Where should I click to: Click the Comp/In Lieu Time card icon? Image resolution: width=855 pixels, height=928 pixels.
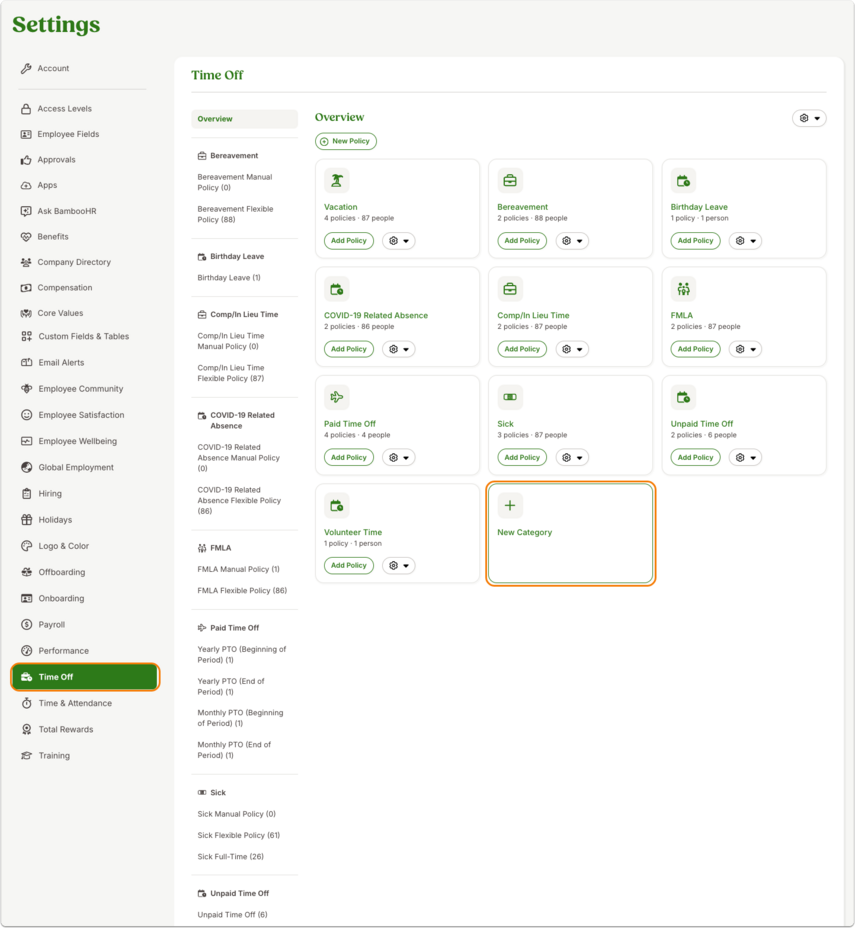tap(510, 289)
